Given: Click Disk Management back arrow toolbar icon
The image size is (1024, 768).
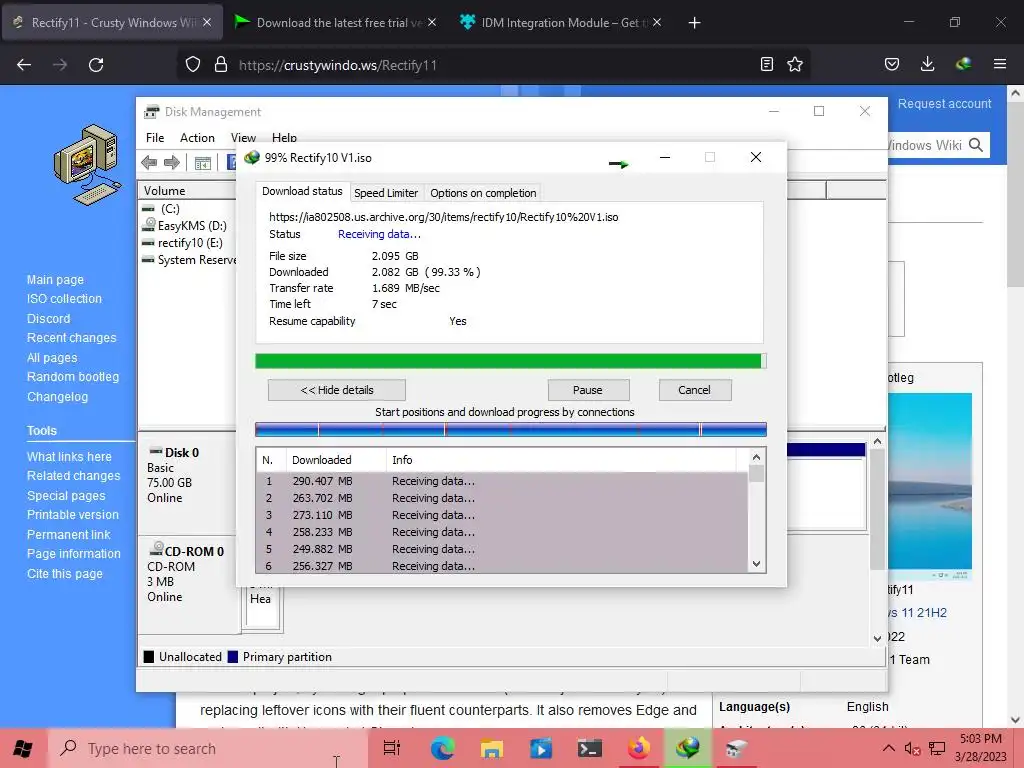Looking at the screenshot, I should 149,163.
